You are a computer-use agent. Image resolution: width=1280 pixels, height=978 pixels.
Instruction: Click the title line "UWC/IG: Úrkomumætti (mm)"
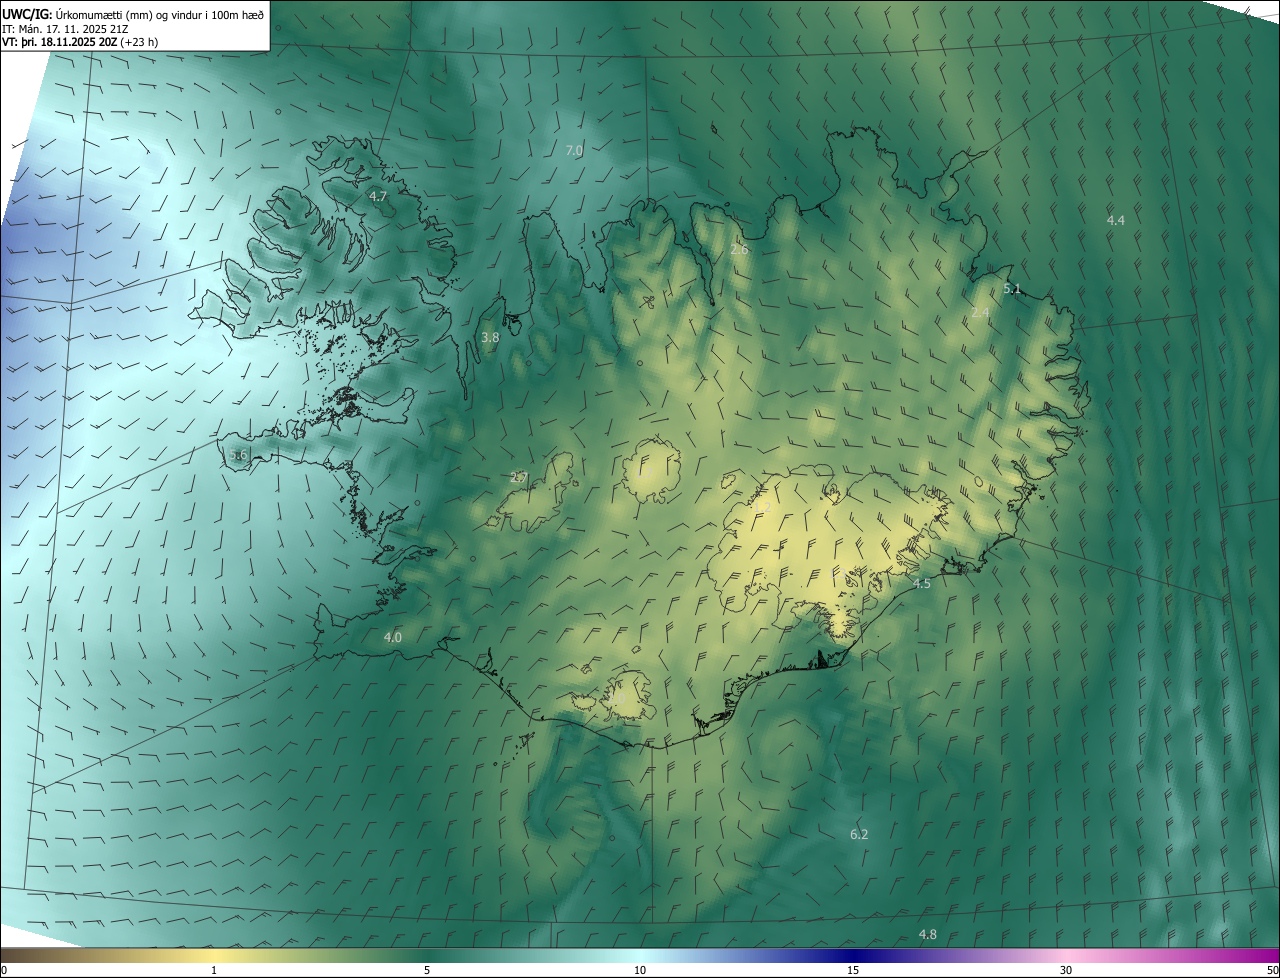[133, 14]
